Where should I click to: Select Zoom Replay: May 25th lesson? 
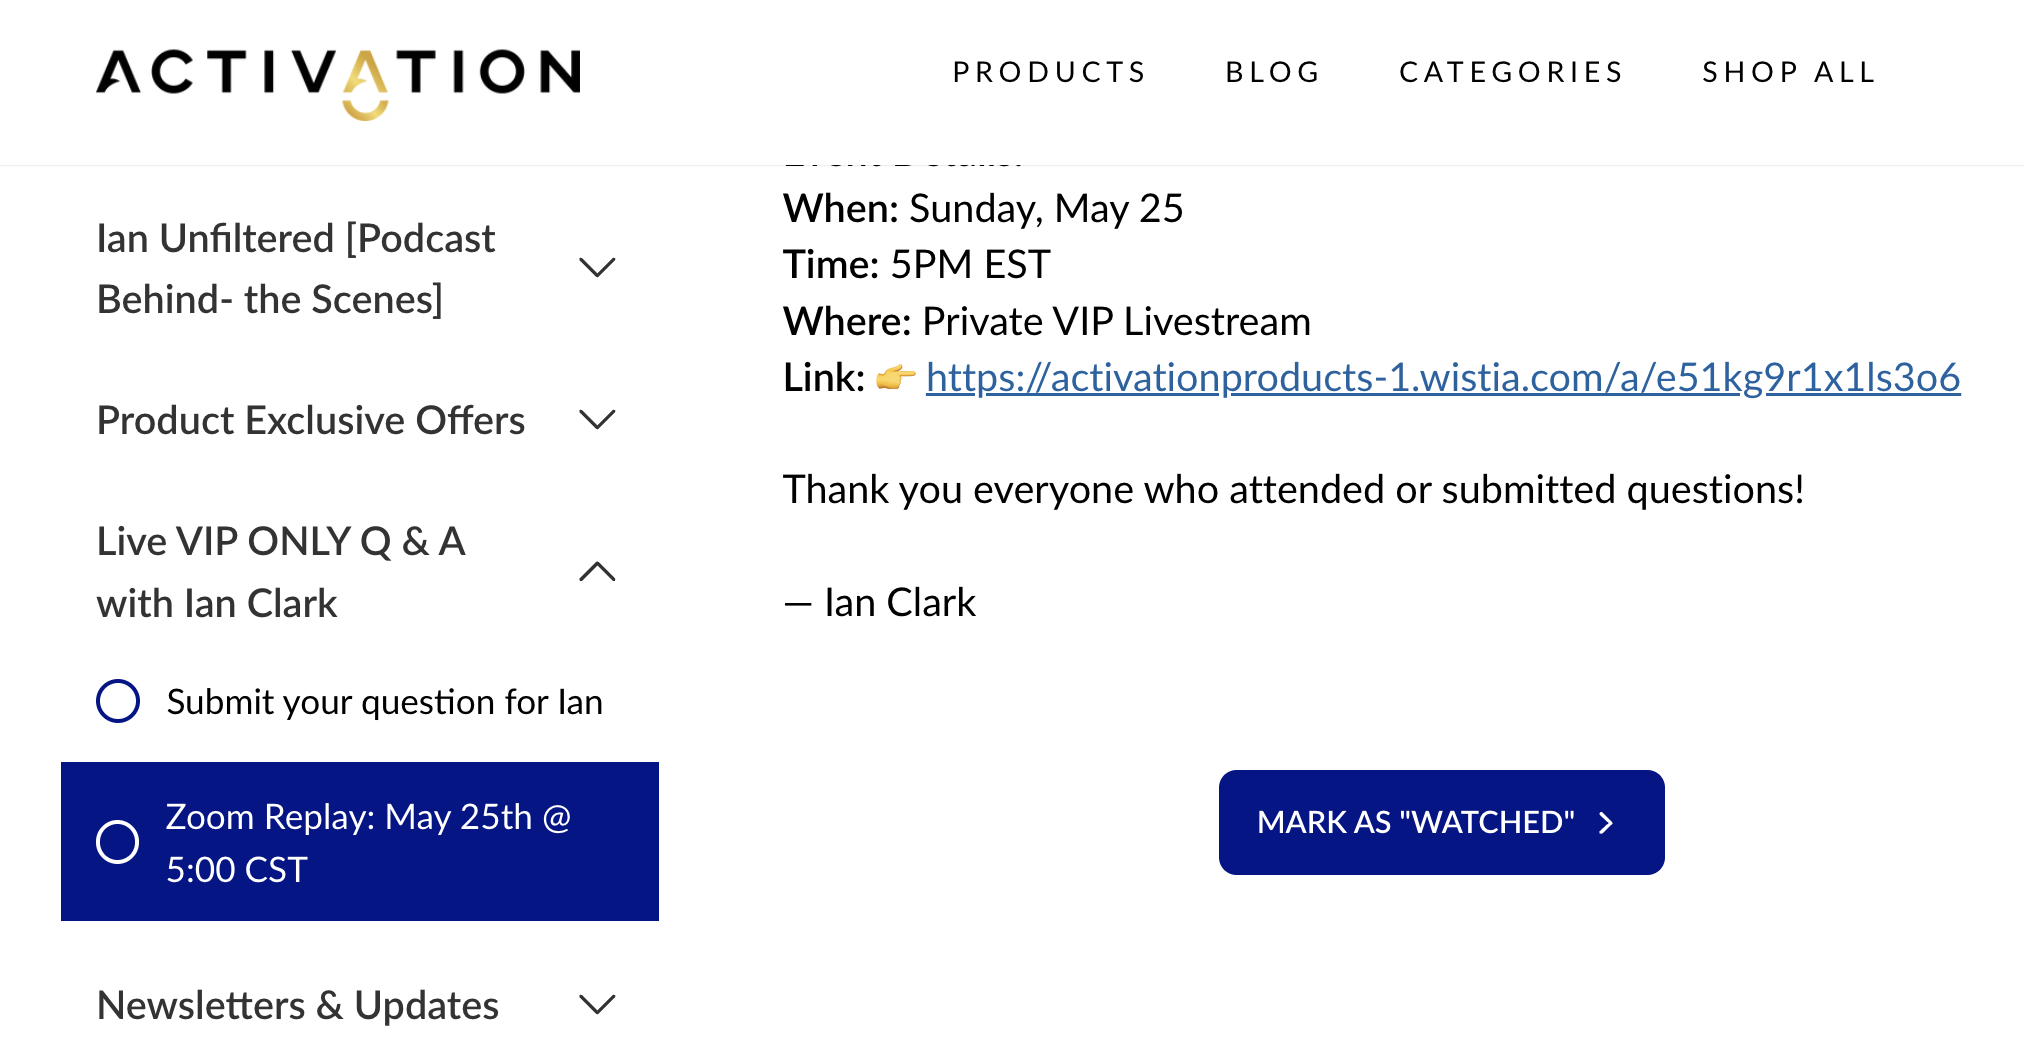360,842
